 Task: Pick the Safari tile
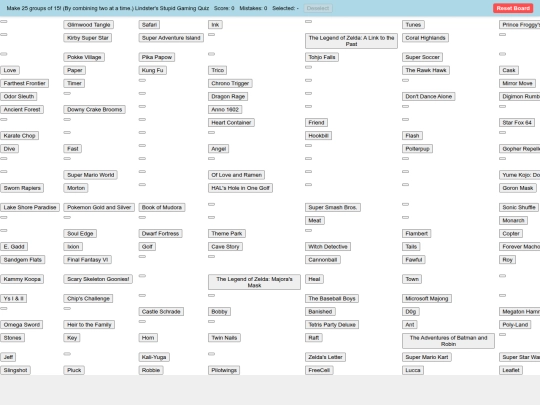(x=149, y=25)
